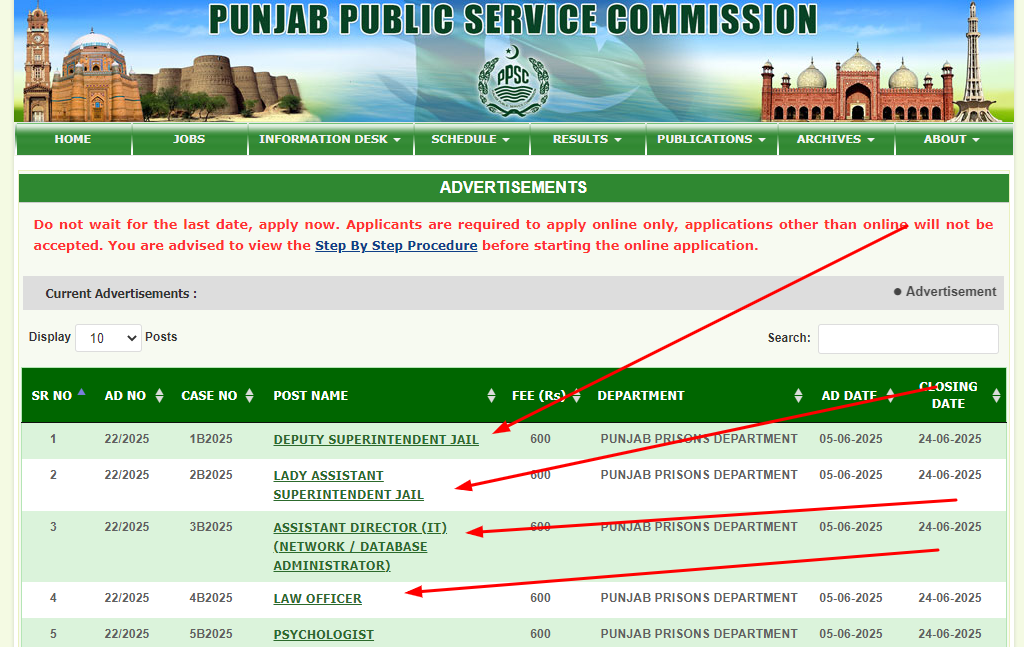Viewport: 1024px width, 647px height.
Task: Open ASSISTANT DIRECTOR (IT) post link
Action: click(x=360, y=546)
